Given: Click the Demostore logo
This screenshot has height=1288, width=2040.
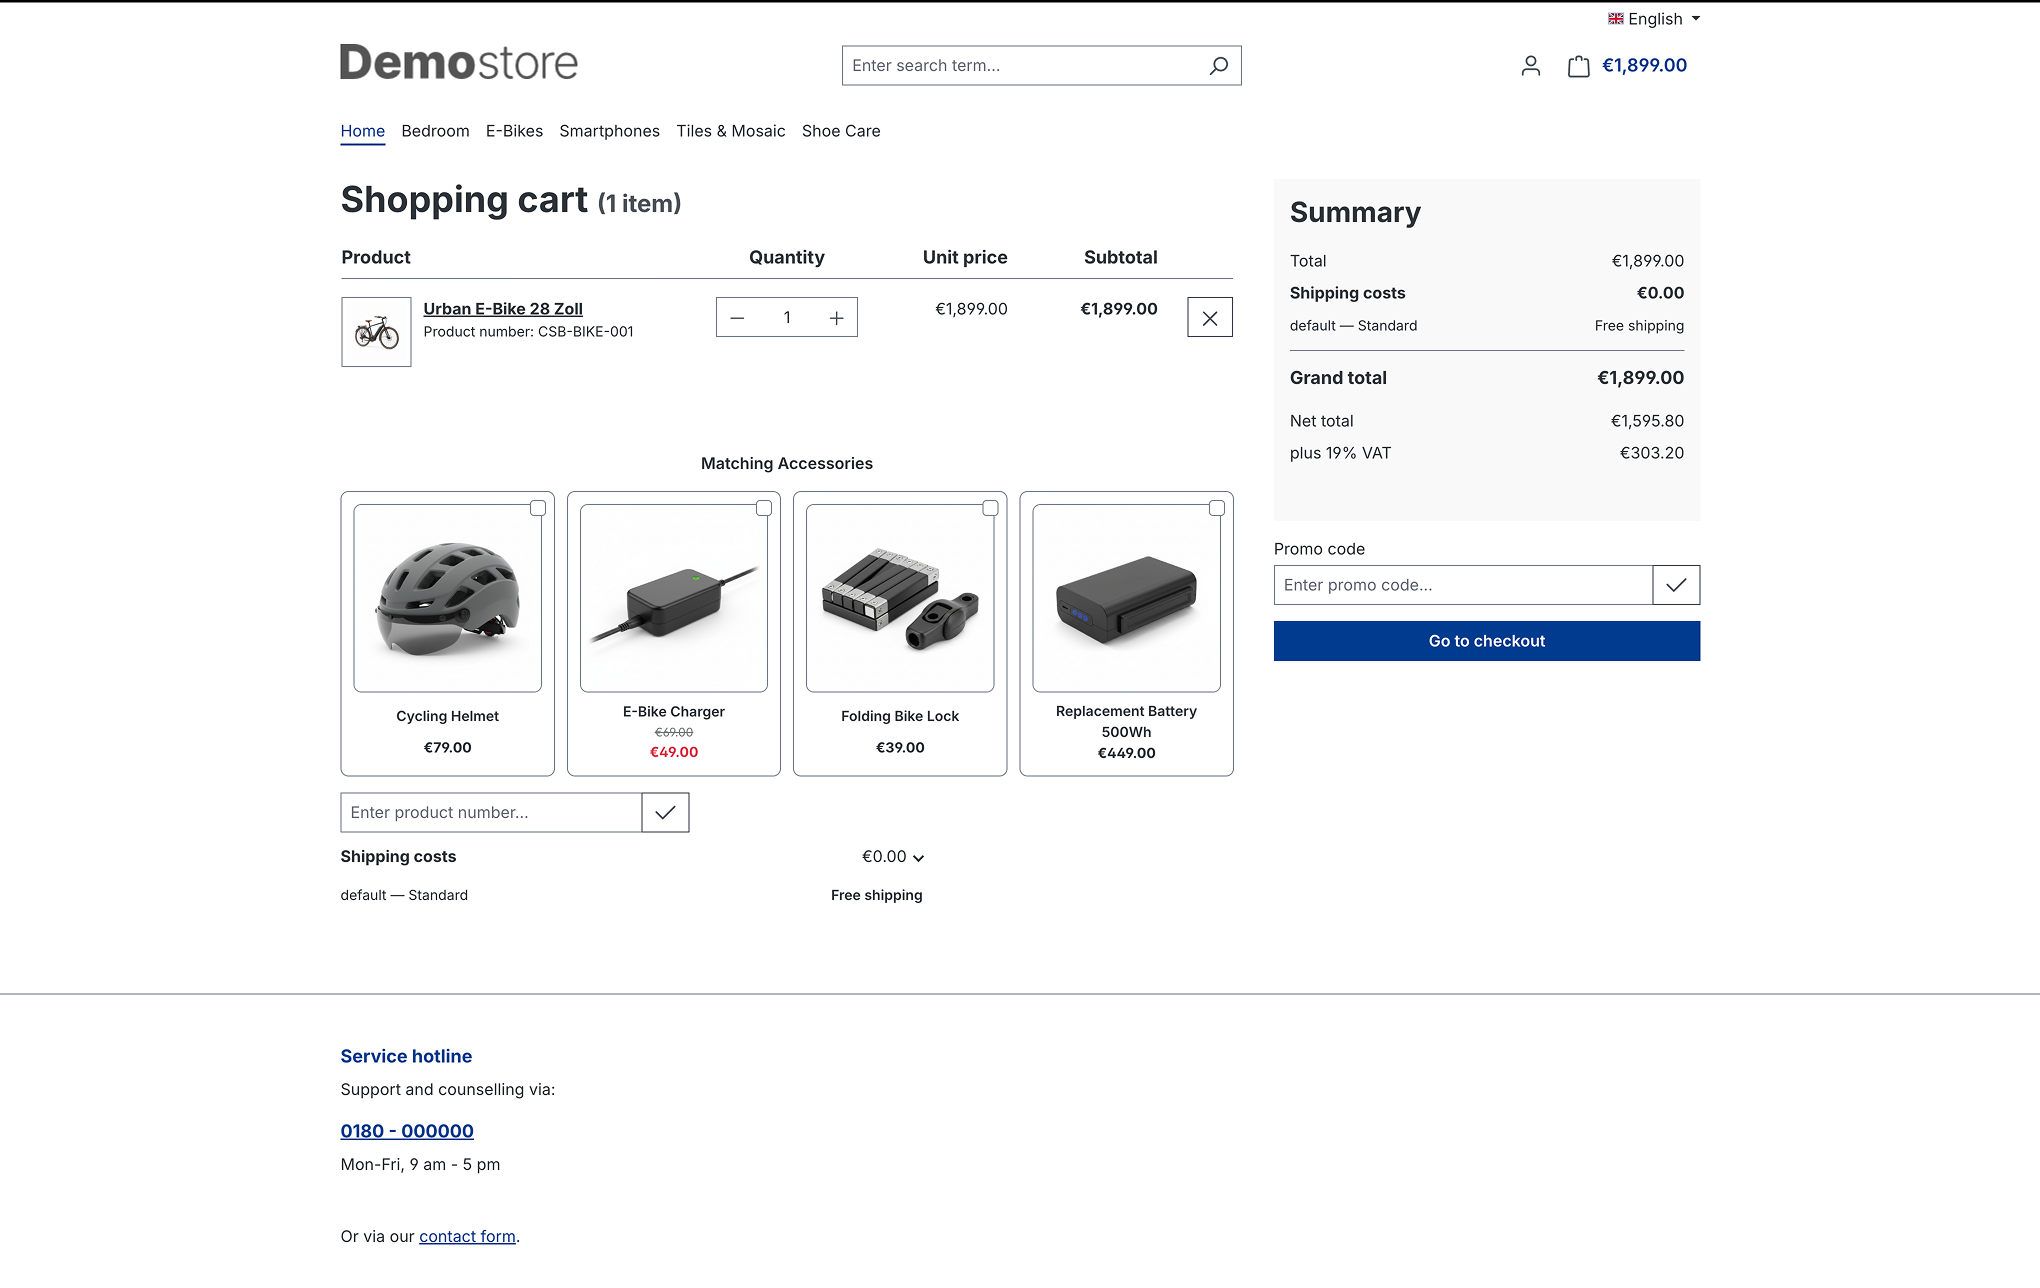Looking at the screenshot, I should [459, 63].
